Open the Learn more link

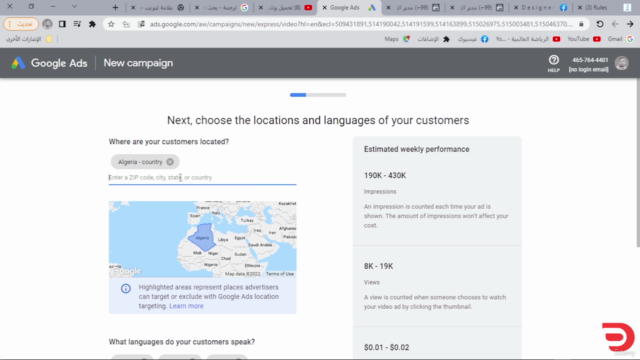[186, 306]
